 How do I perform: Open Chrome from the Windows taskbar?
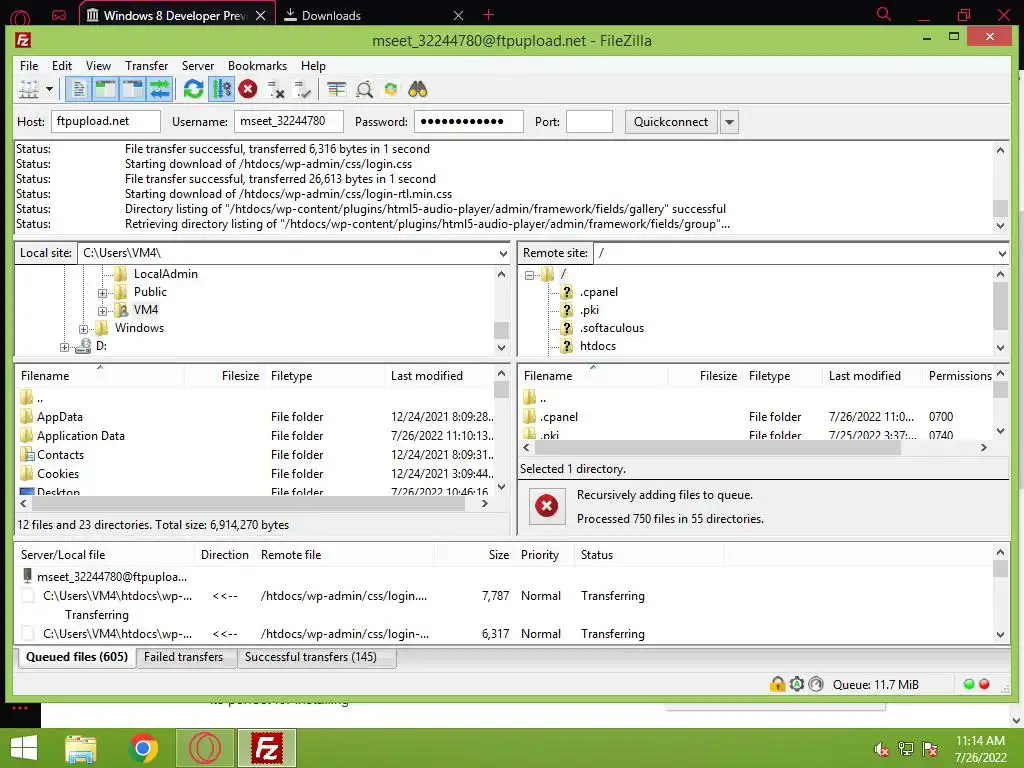(x=143, y=748)
